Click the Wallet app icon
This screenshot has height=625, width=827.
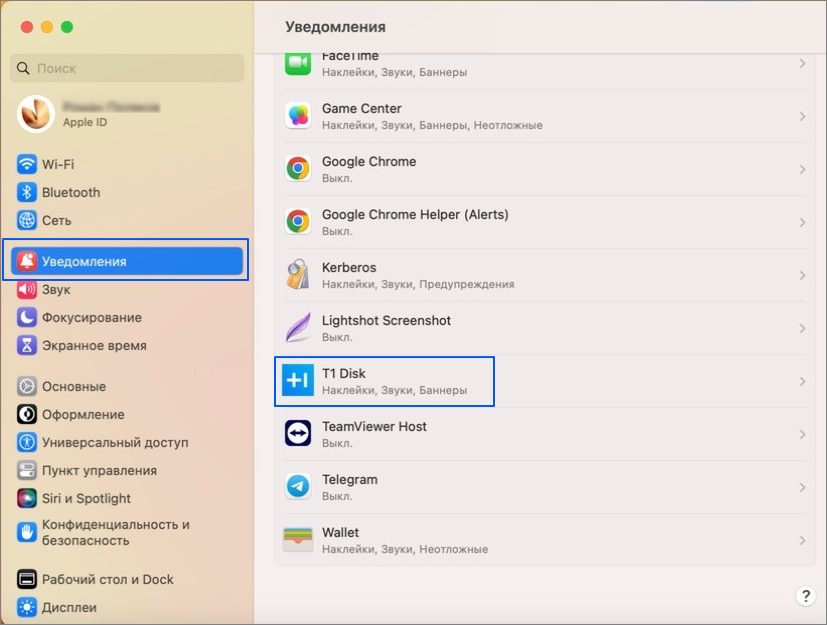click(x=298, y=540)
